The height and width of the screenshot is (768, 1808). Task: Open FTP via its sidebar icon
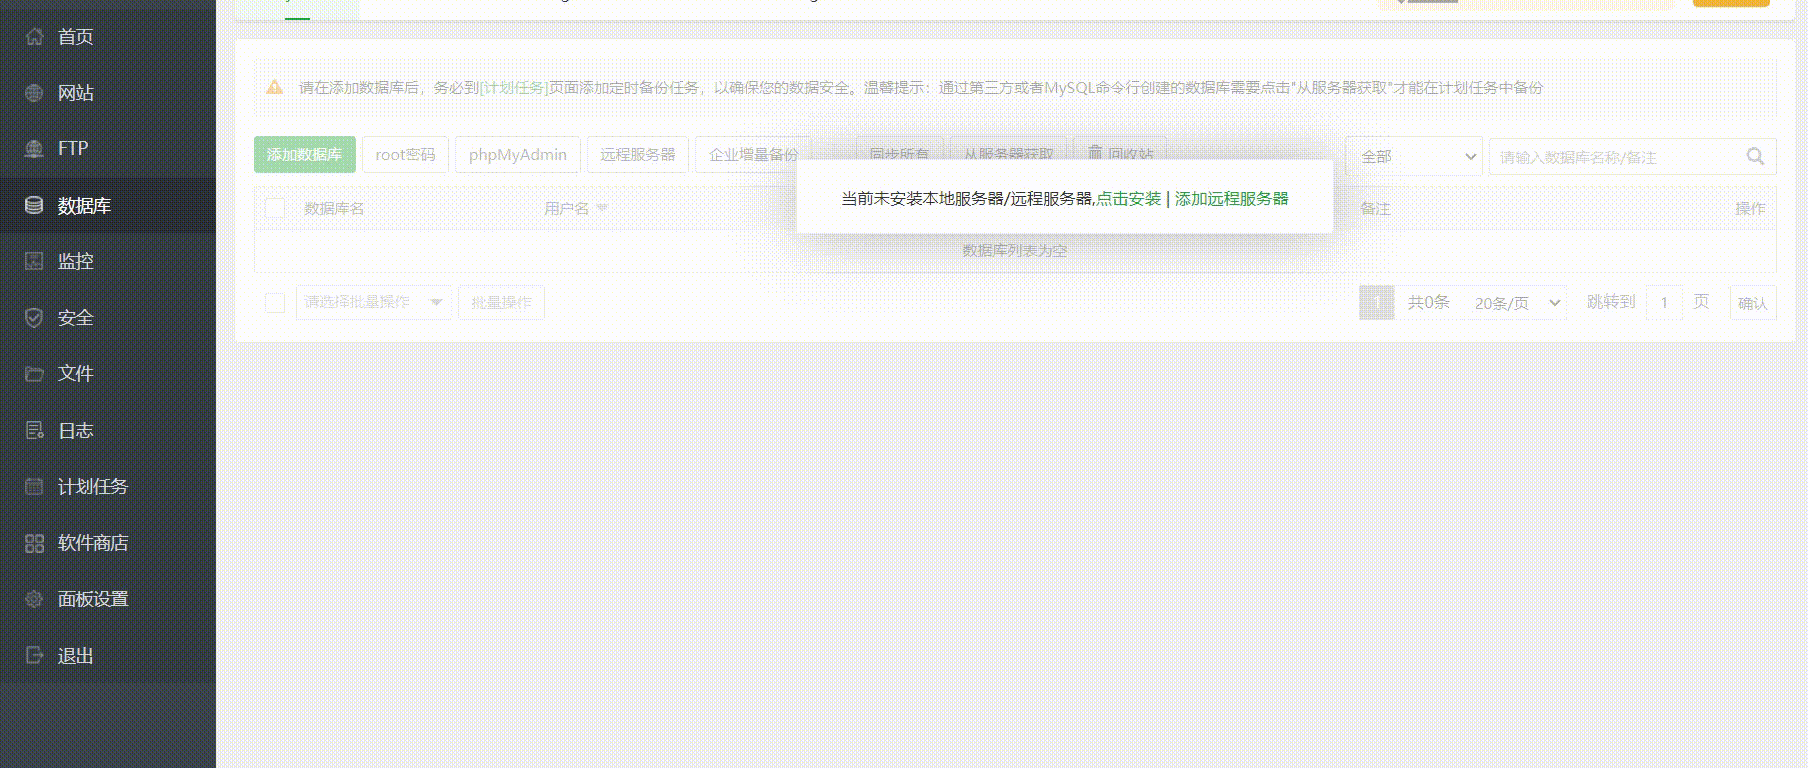(34, 149)
